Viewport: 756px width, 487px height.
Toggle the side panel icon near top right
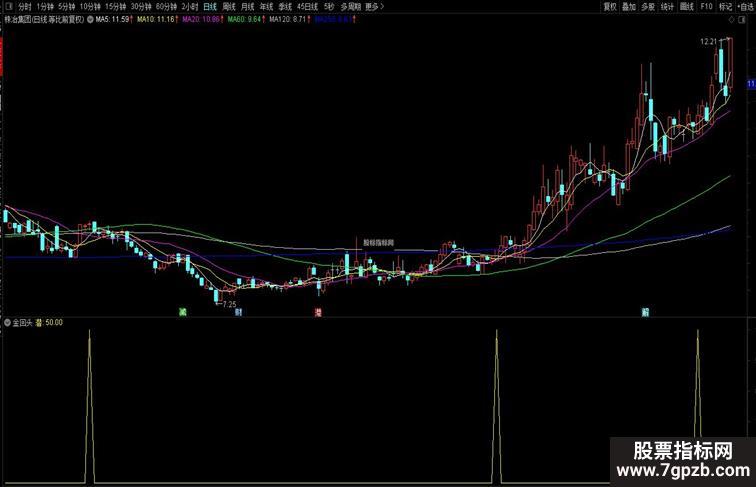(x=743, y=20)
